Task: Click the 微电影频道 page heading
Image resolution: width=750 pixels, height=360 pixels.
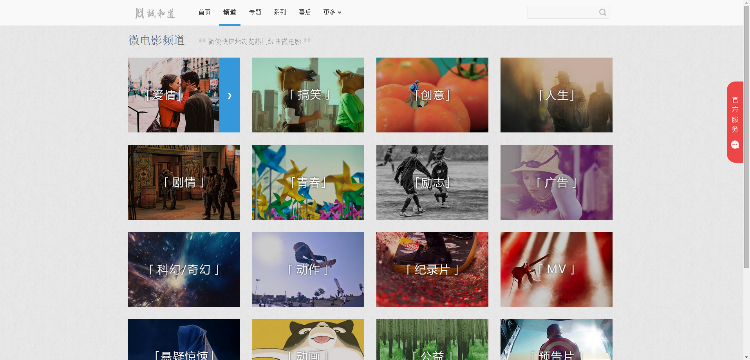Action: pos(156,41)
